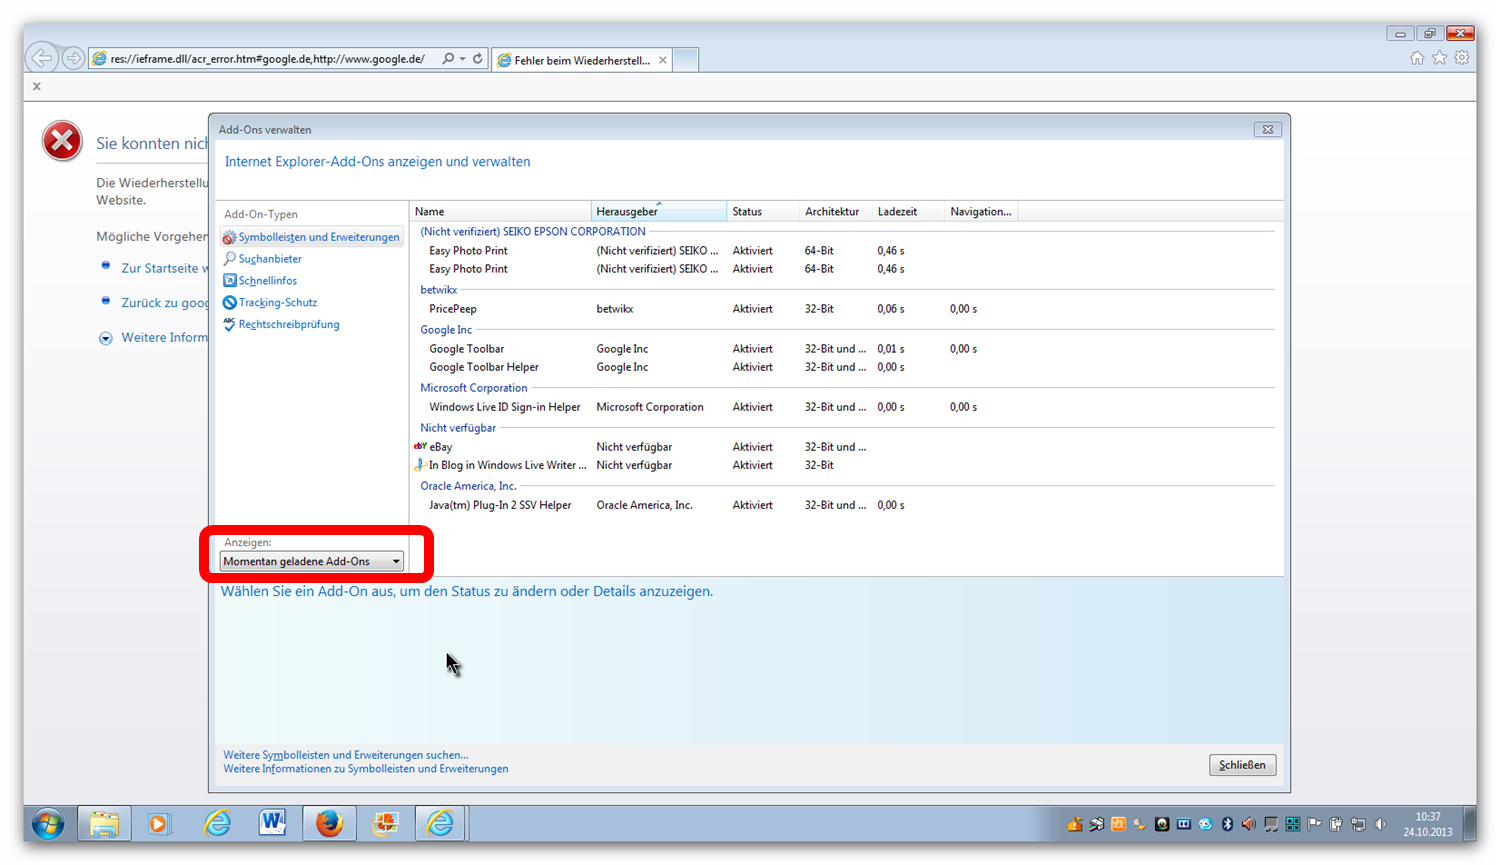This screenshot has width=1500, height=865.
Task: Open the Anzeigen dropdown showing Momentan geladene Add-Ons
Action: pos(312,561)
